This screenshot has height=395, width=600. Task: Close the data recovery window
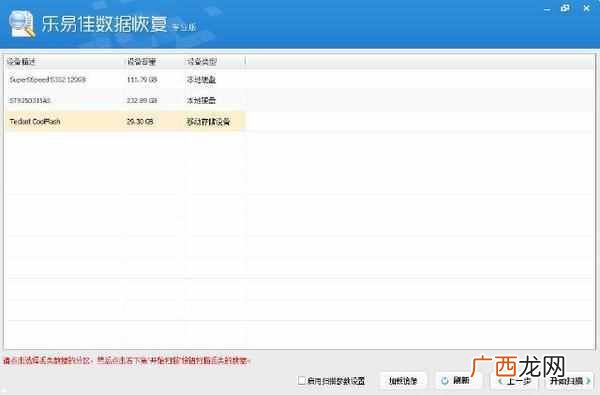tap(586, 8)
